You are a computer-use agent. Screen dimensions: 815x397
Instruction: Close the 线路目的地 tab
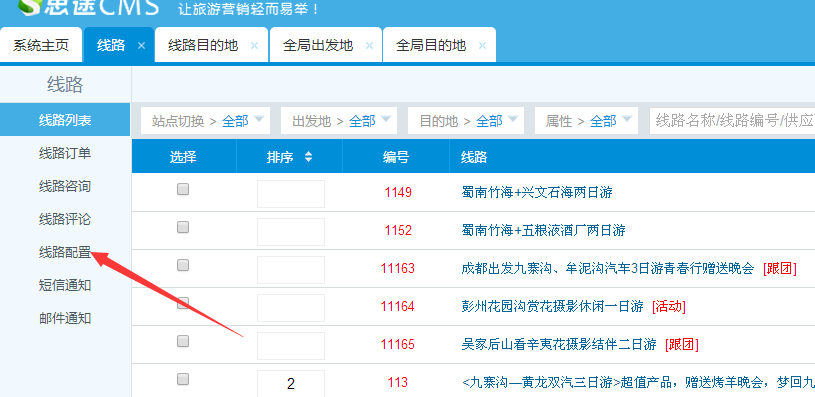click(254, 46)
